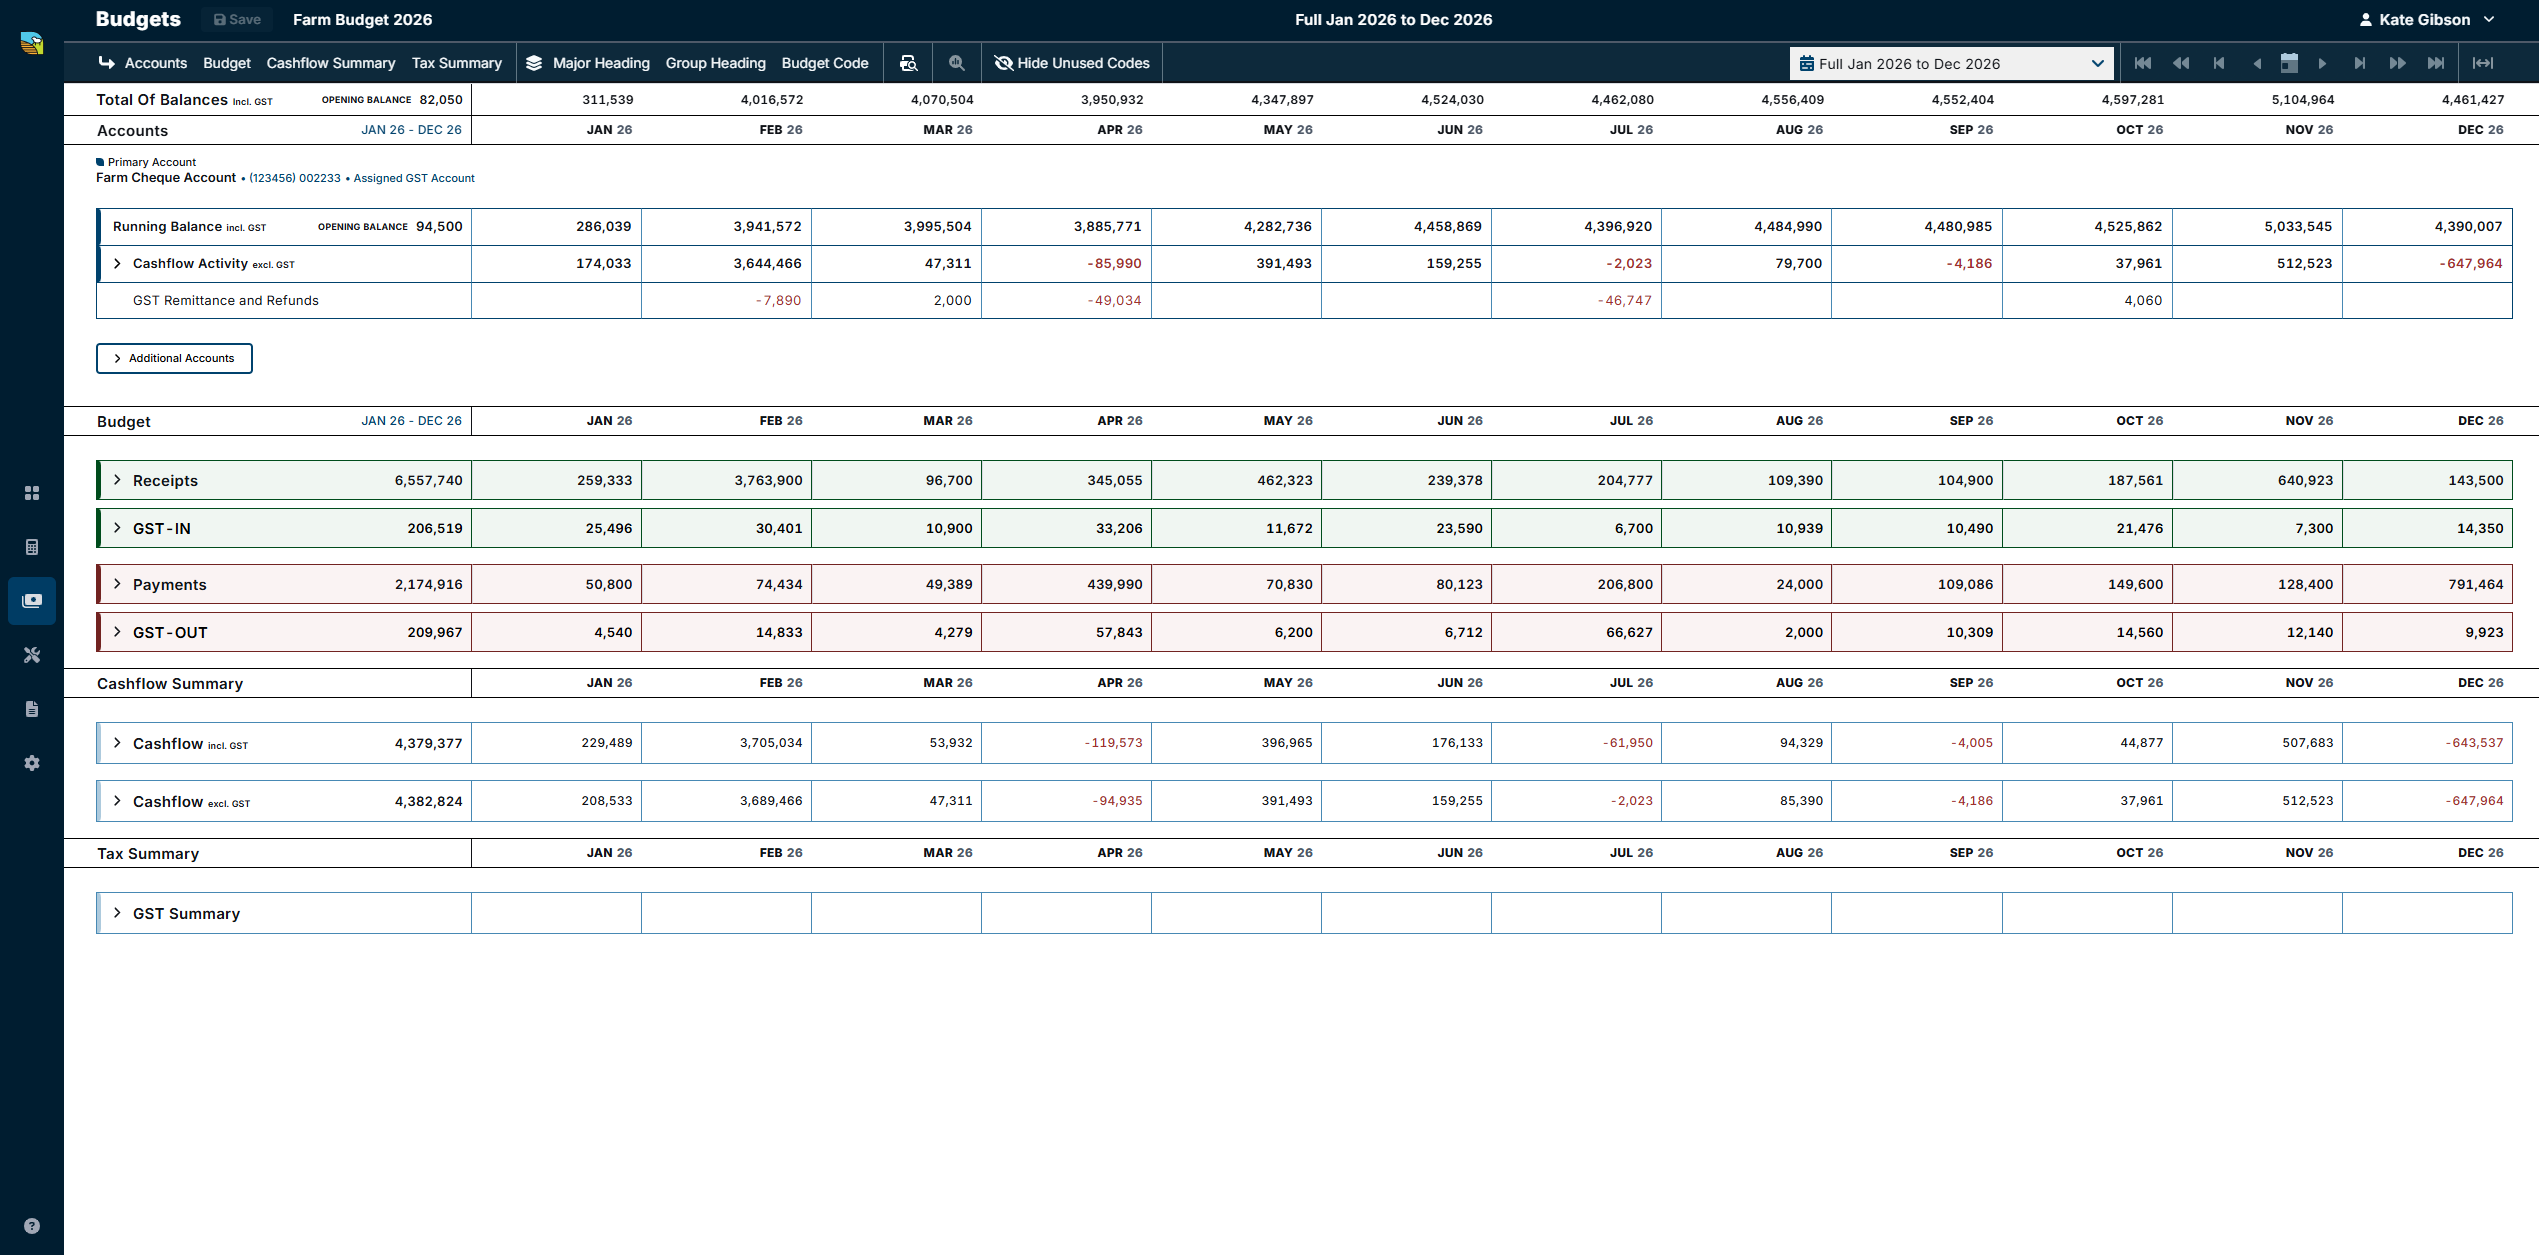The height and width of the screenshot is (1255, 2539).
Task: Click the Payments DEC value 791,464
Action: pyautogui.click(x=2475, y=585)
